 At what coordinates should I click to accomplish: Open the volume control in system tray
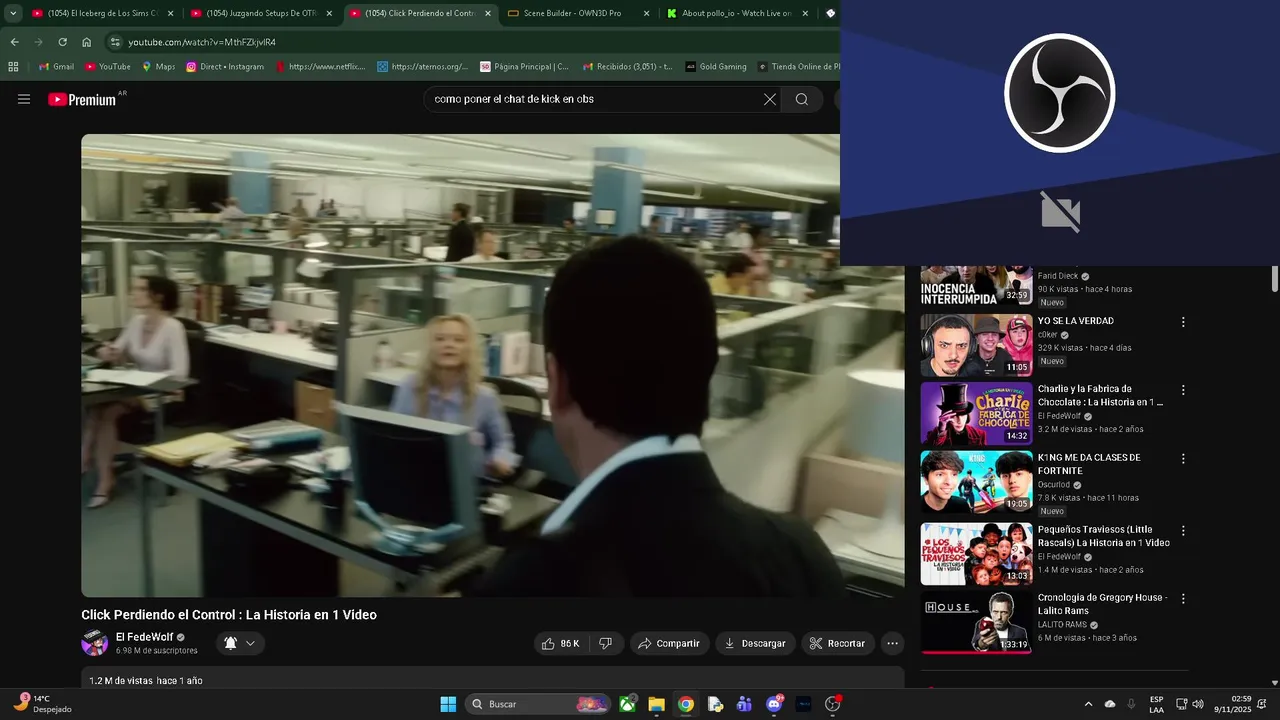click(1198, 704)
